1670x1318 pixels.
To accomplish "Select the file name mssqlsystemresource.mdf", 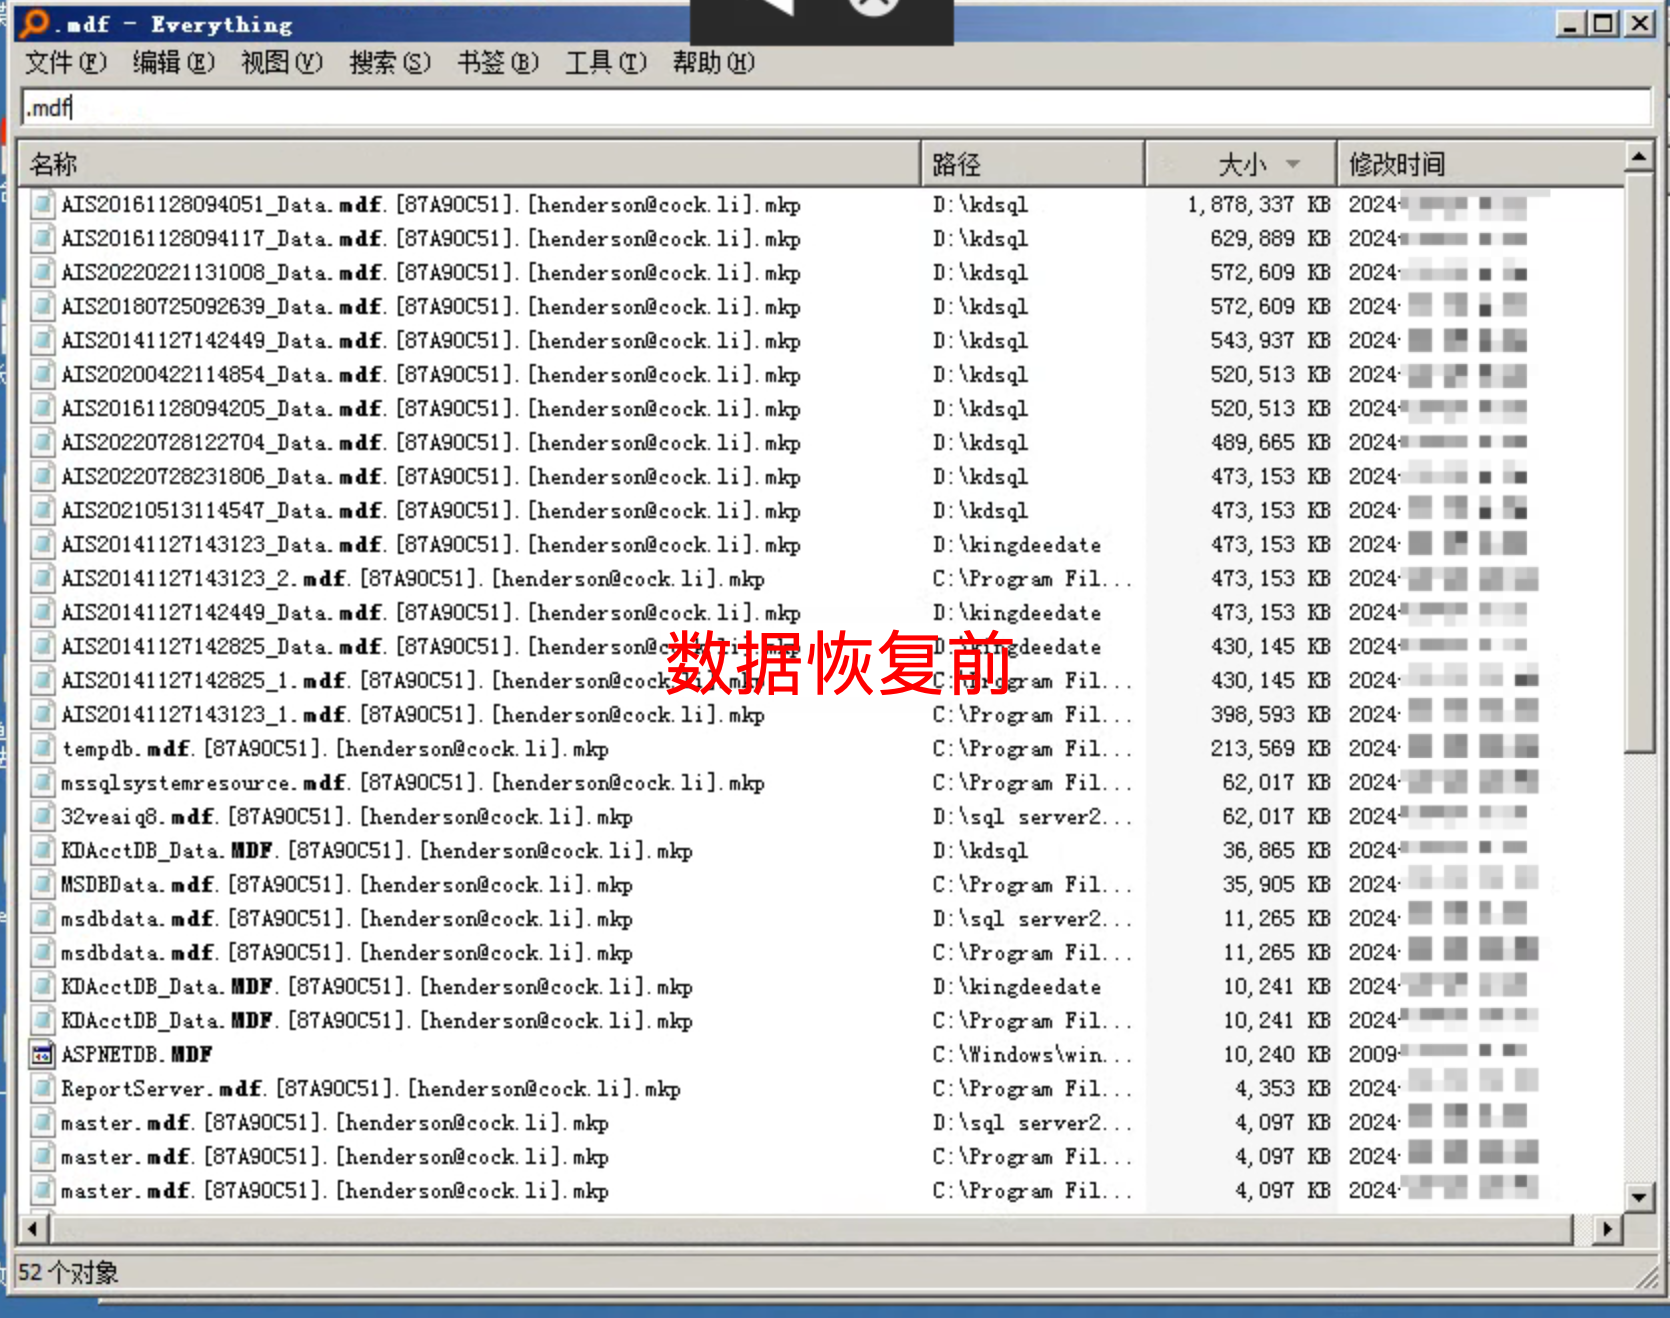I will coord(413,783).
